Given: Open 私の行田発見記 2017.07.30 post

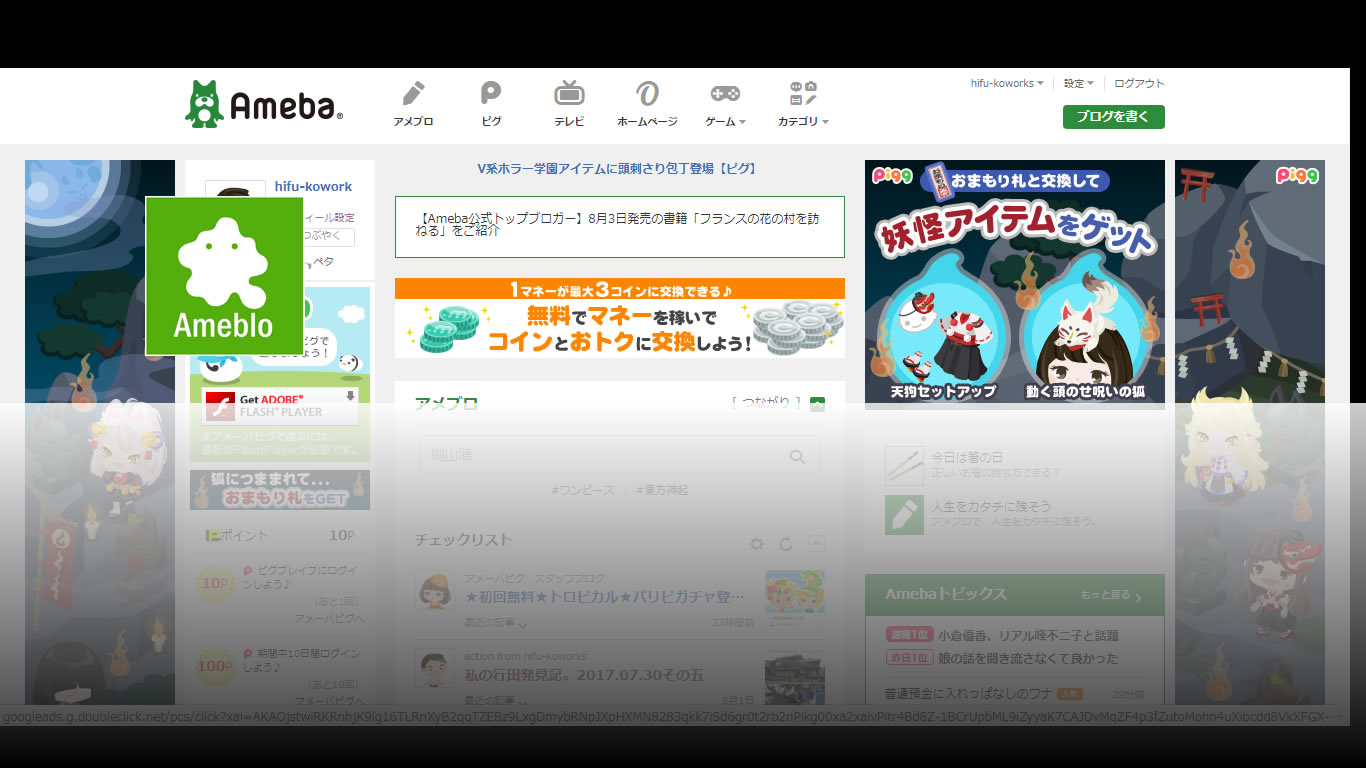Looking at the screenshot, I should pos(584,676).
